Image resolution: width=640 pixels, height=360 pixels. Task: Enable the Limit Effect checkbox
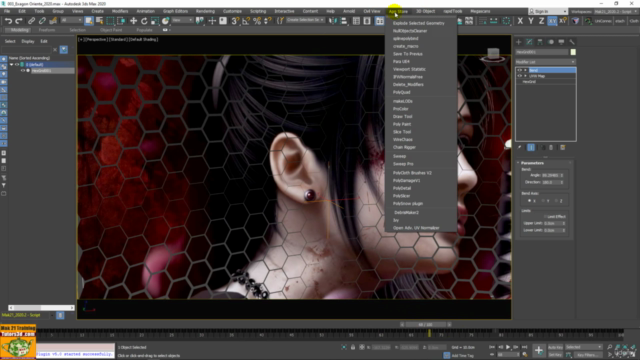[545, 216]
